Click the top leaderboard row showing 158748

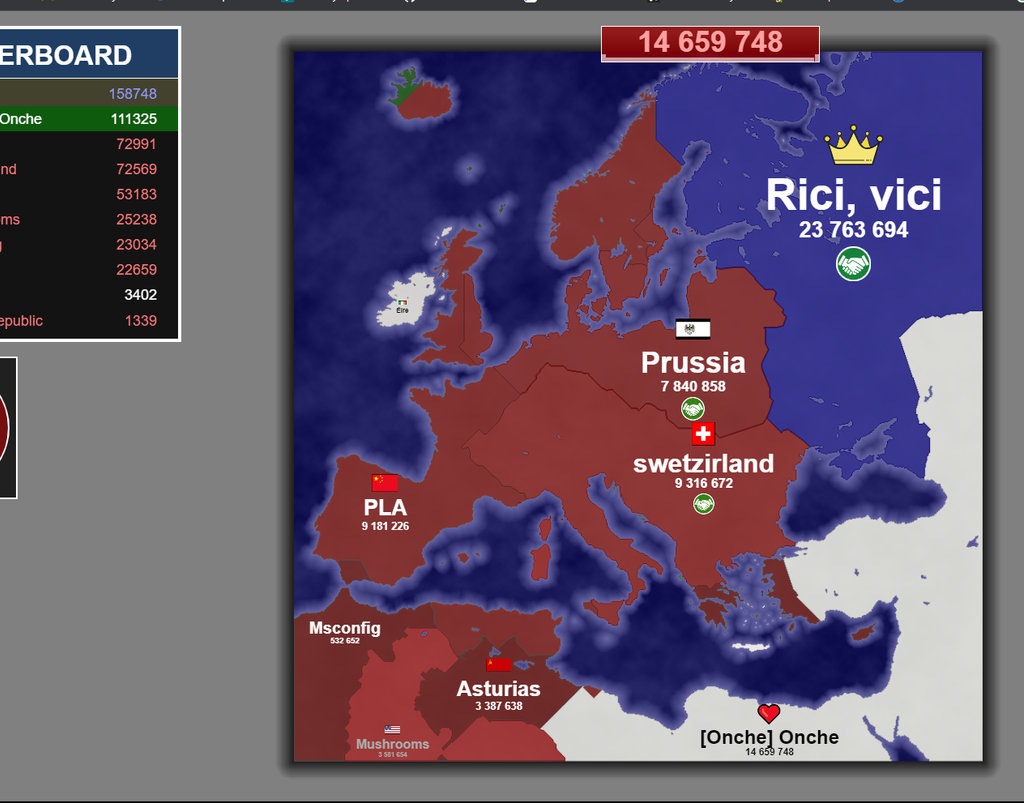[88, 93]
